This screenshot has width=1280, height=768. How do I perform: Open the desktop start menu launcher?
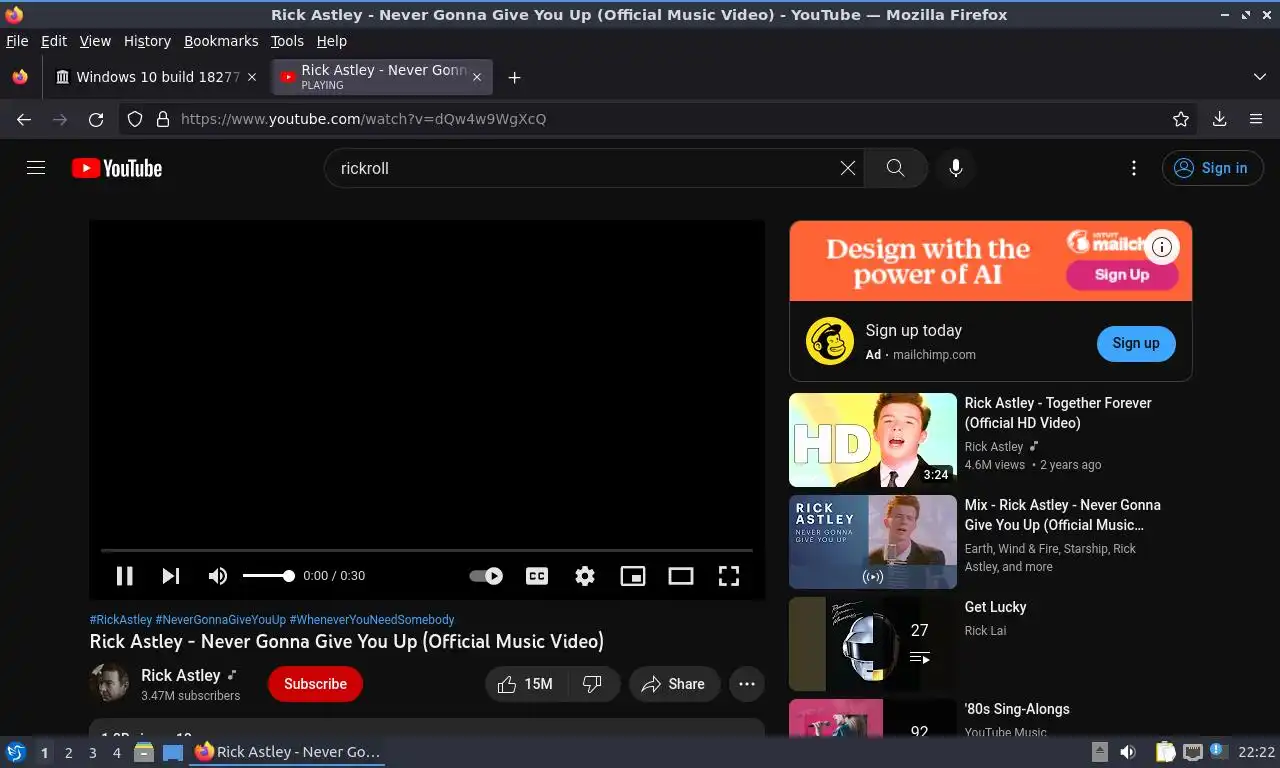[16, 752]
